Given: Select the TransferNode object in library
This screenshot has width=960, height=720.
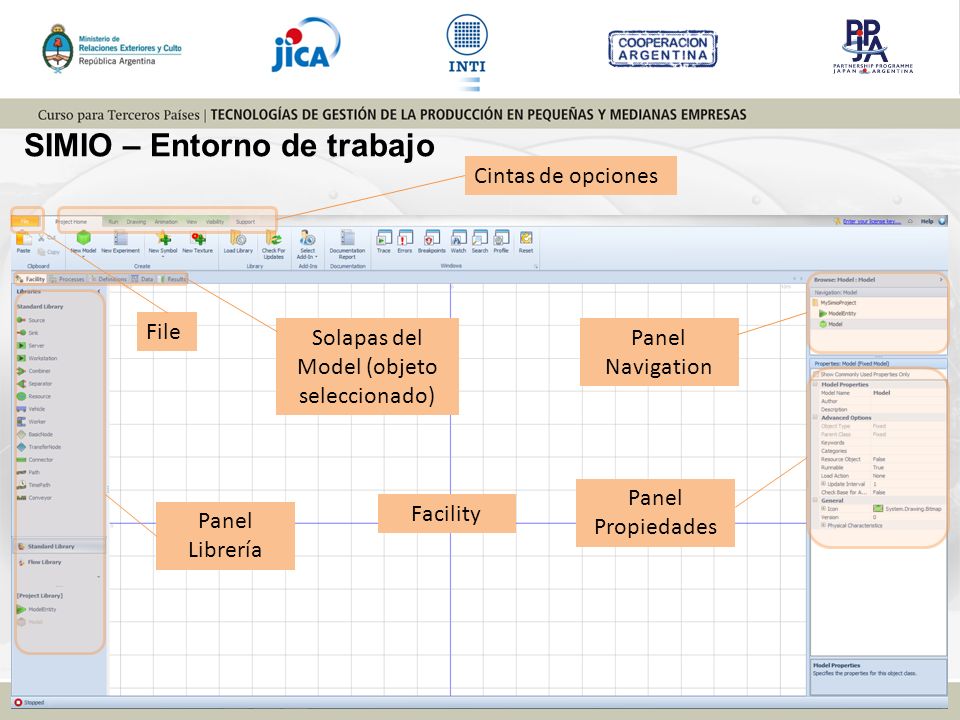Looking at the screenshot, I should coord(39,448).
